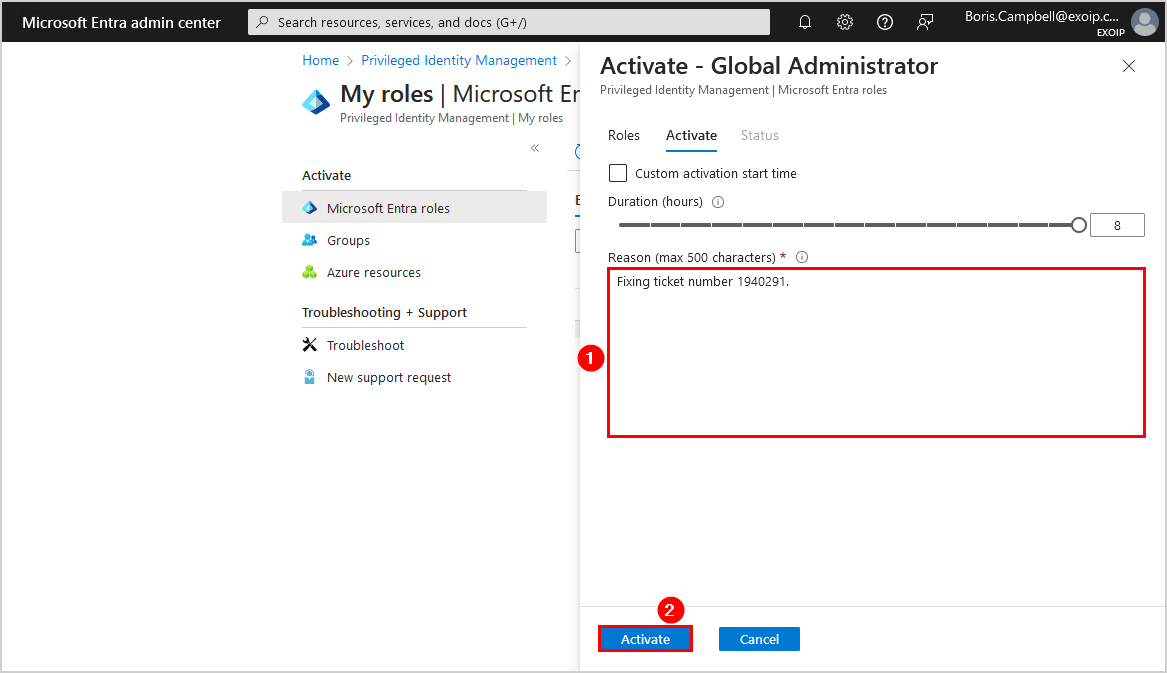Click the user account avatar

coord(1144,22)
